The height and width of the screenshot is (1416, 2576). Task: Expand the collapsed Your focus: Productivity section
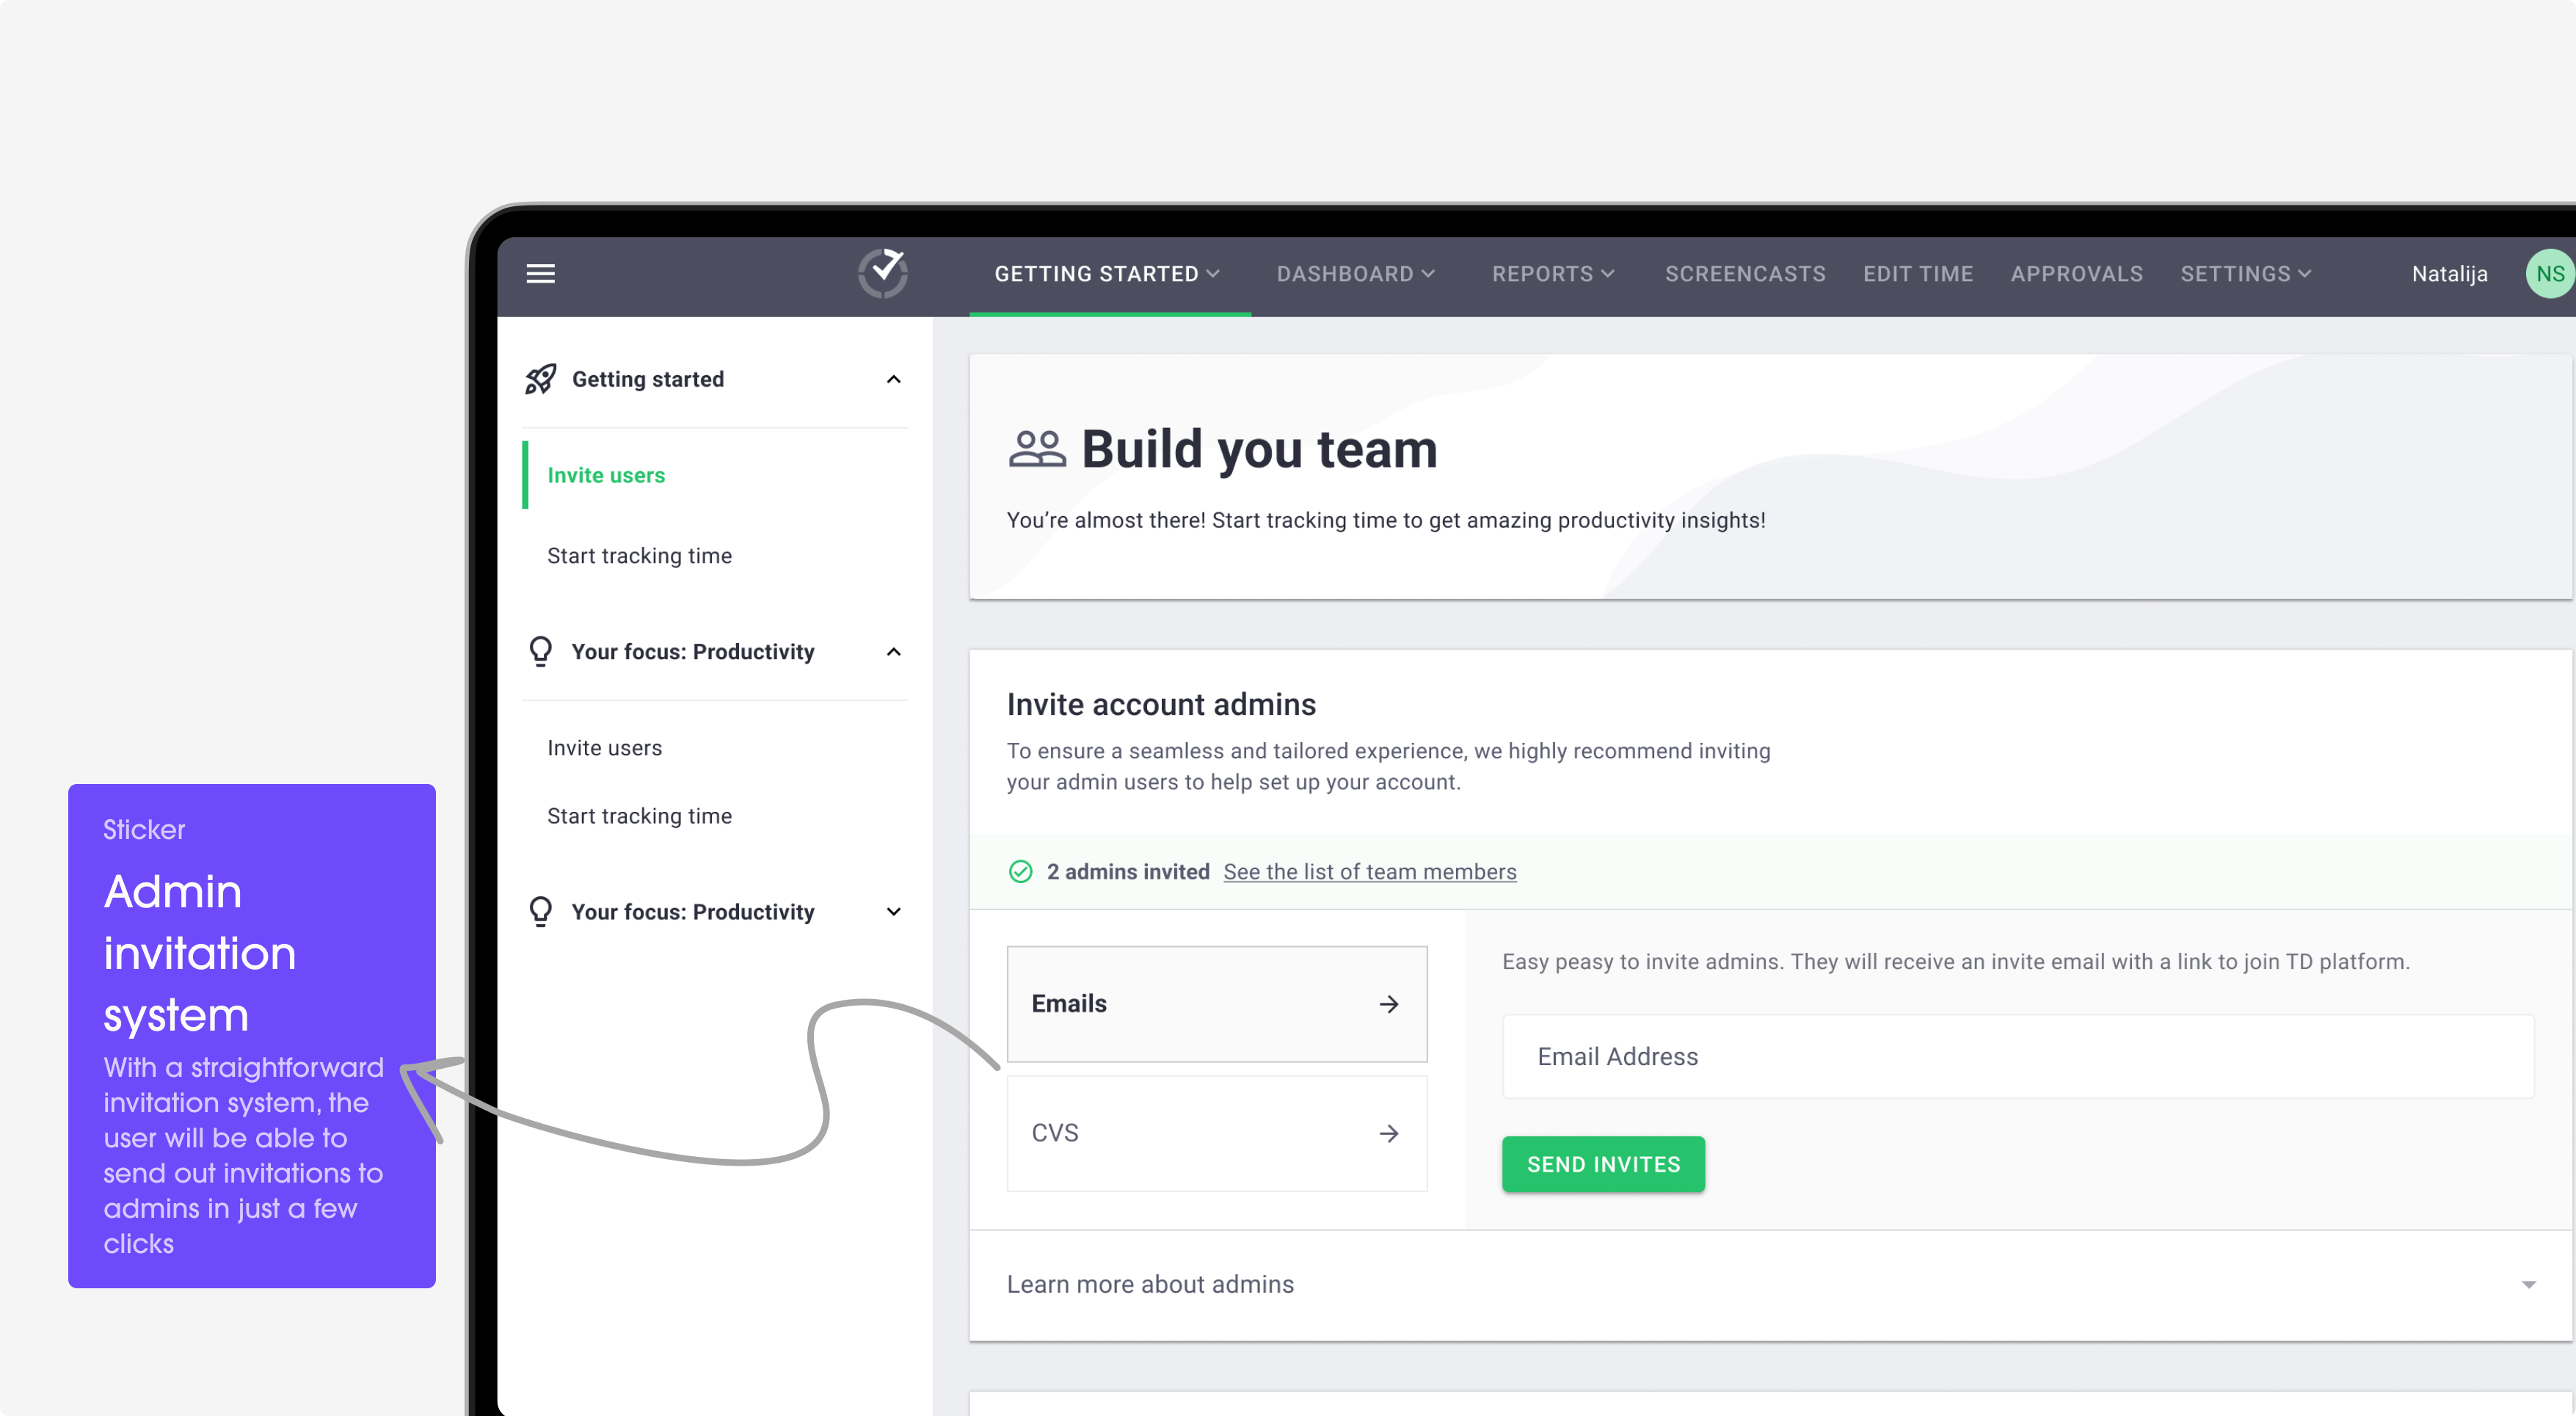[893, 912]
